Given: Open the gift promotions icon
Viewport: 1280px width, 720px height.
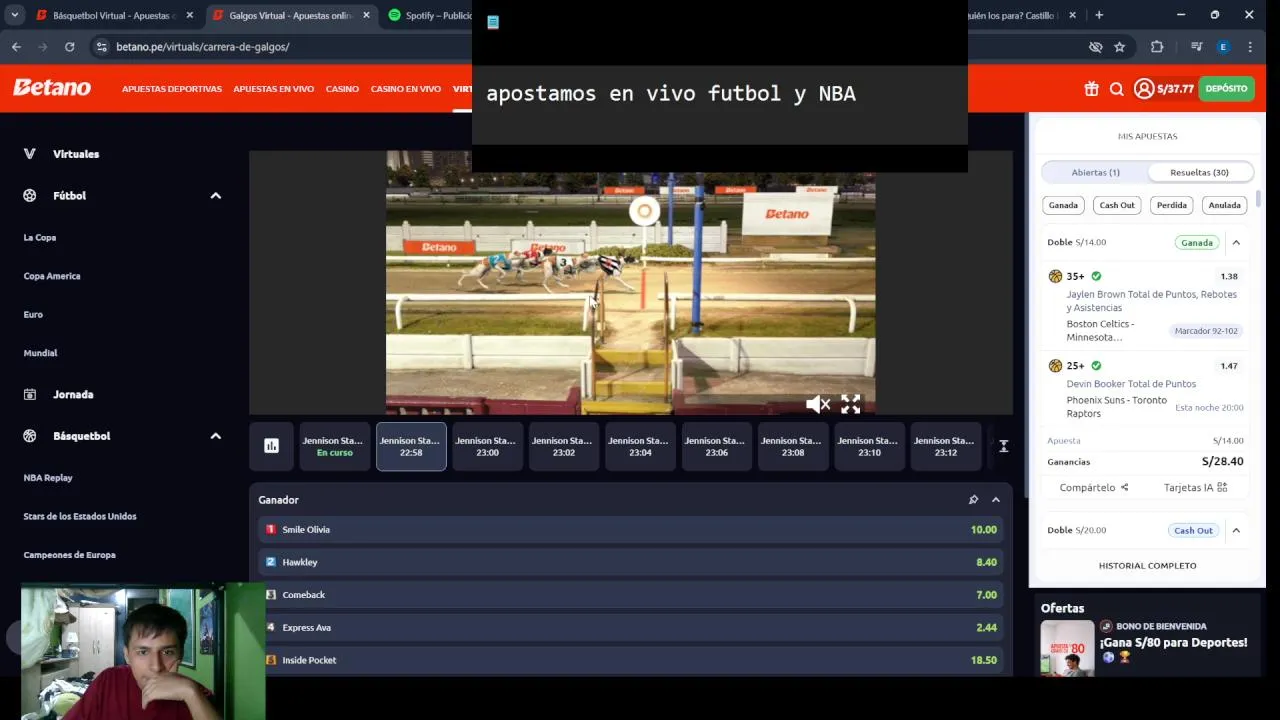Looking at the screenshot, I should tap(1091, 89).
